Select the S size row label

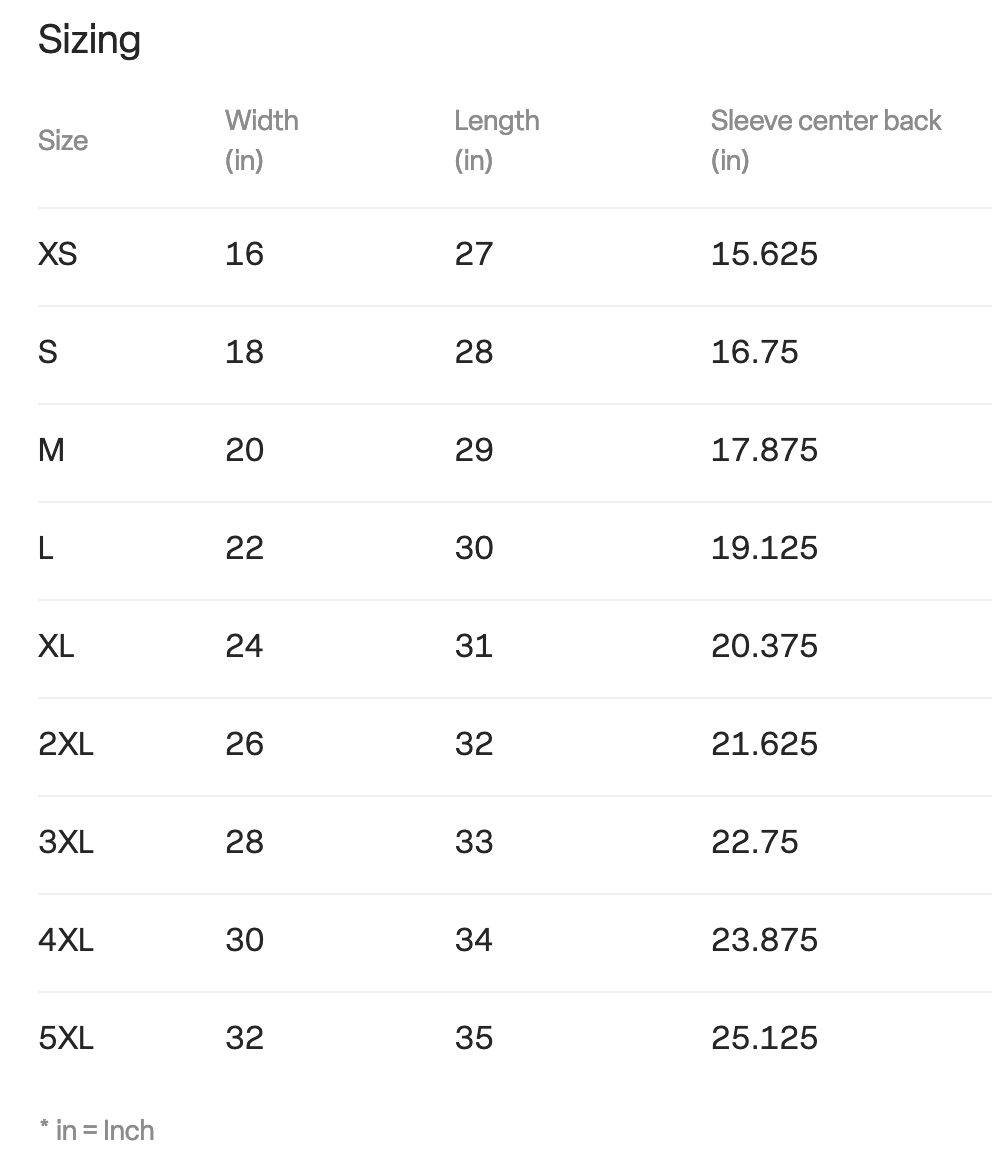point(48,352)
